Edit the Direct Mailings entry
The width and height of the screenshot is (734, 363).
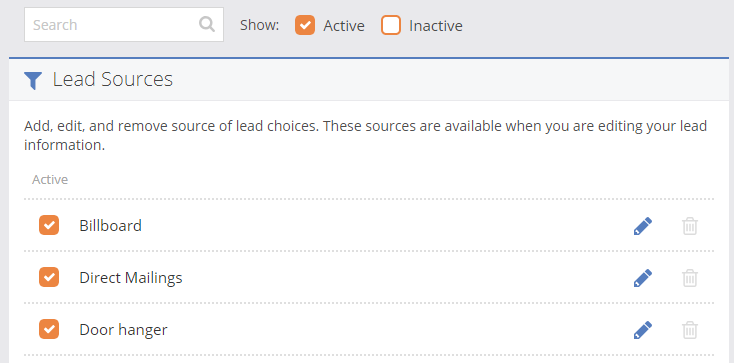click(643, 278)
